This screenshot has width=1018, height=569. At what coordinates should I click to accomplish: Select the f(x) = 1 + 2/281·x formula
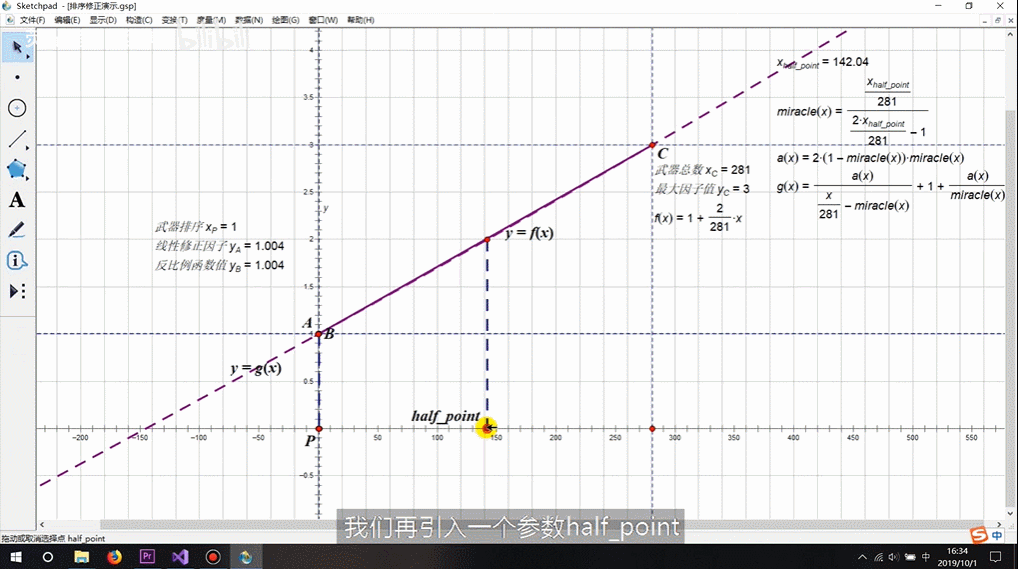(x=698, y=218)
